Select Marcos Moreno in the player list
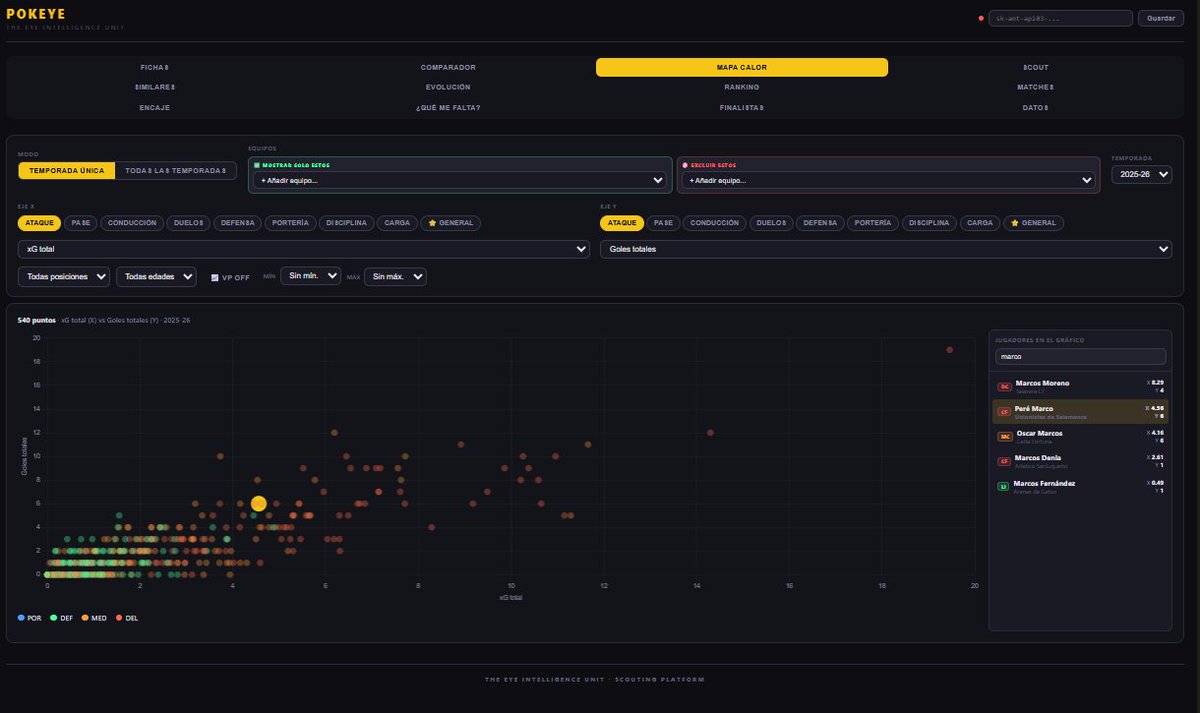The height and width of the screenshot is (713, 1200). [x=1080, y=386]
